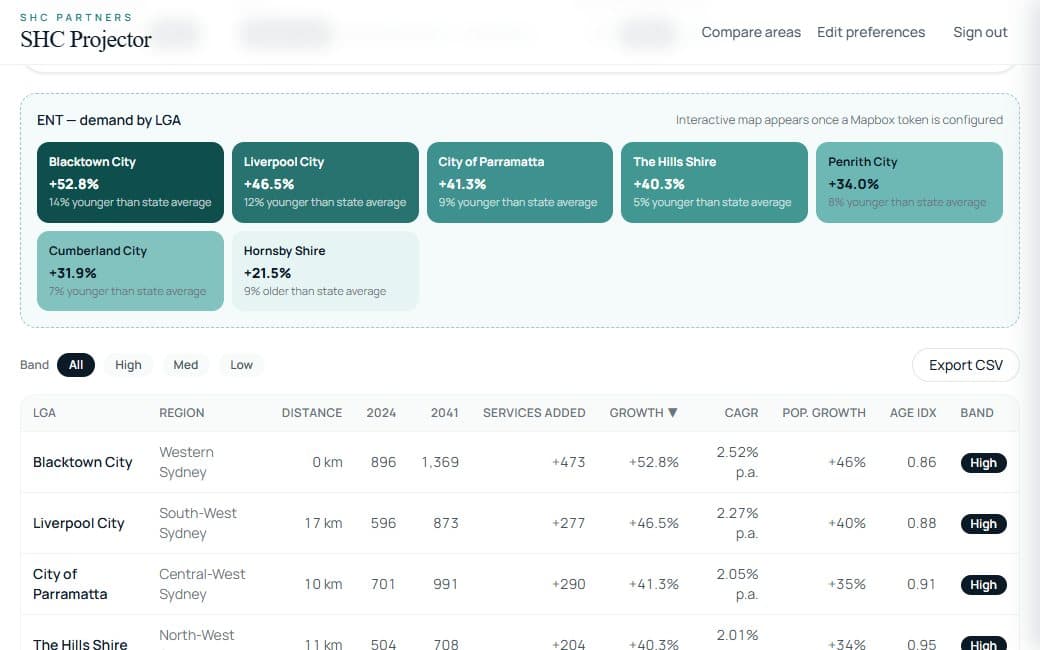Image resolution: width=1040 pixels, height=650 pixels.
Task: Filter by High band
Action: 128,365
